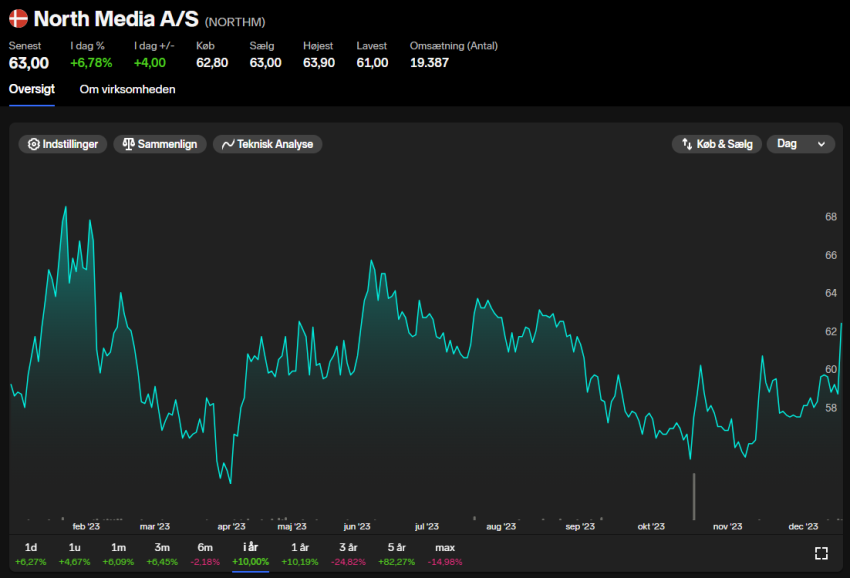Viewport: 850px width, 578px height.
Task: Click the large volume bar near nov '23
Action: (x=694, y=496)
